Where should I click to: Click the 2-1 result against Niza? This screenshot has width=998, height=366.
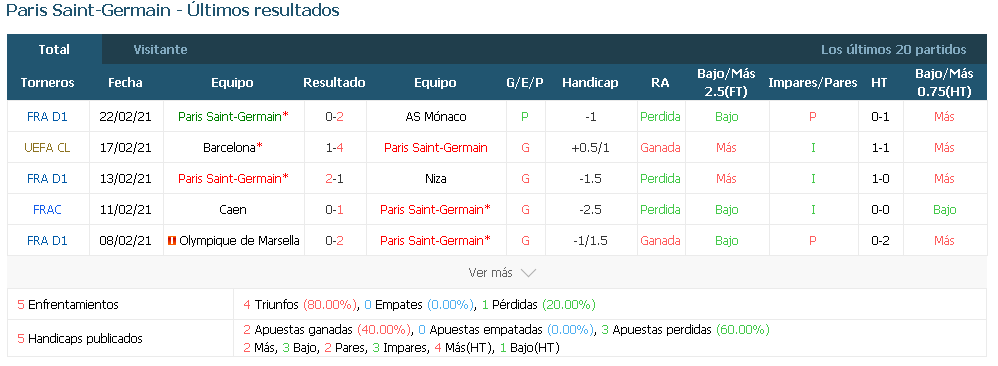(335, 179)
